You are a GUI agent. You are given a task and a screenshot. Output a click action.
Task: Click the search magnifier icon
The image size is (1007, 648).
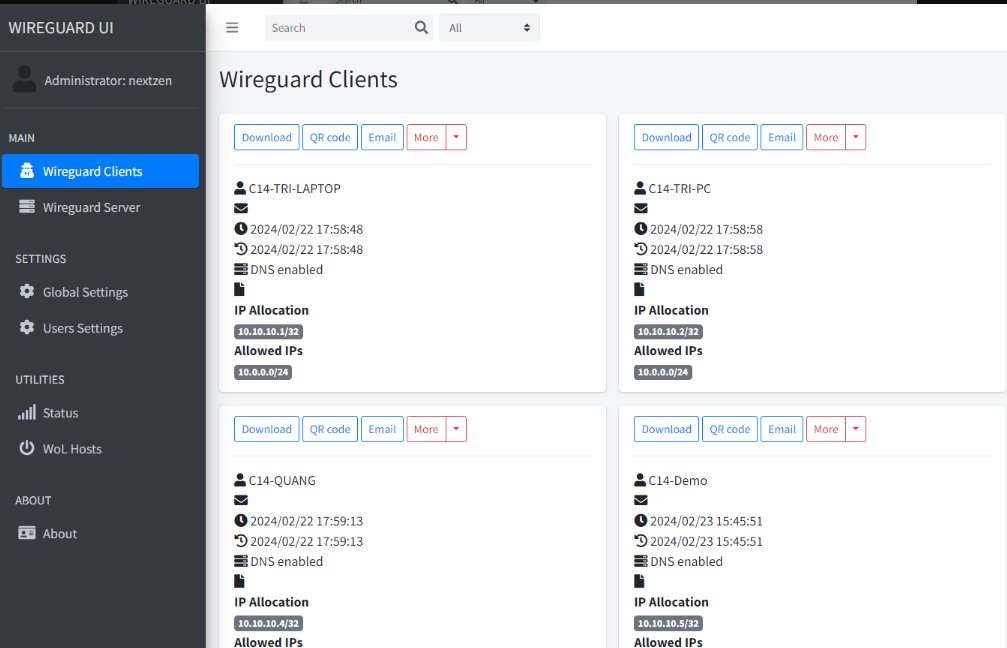pyautogui.click(x=421, y=28)
